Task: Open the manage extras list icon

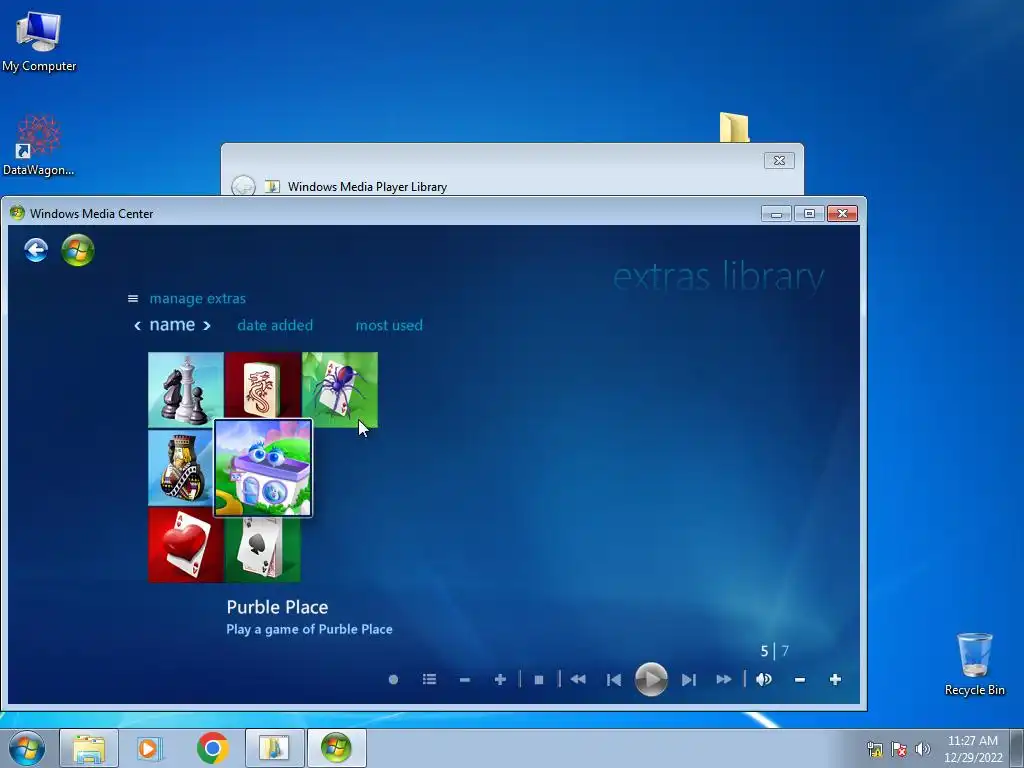Action: click(133, 298)
